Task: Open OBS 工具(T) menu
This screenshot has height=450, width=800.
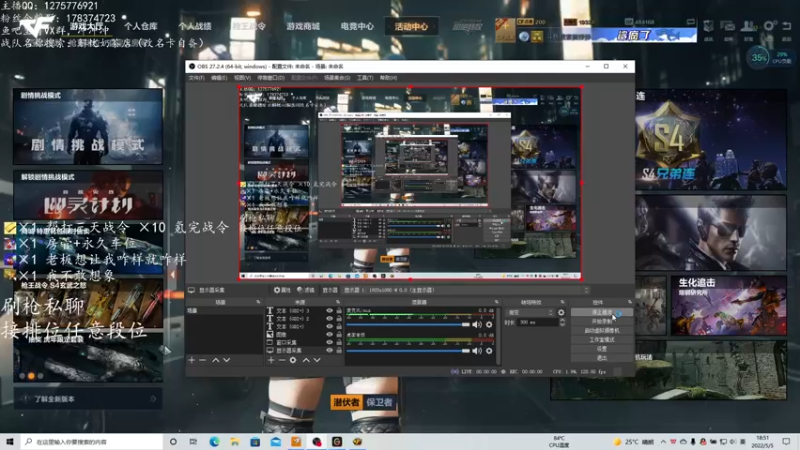Action: (365, 78)
